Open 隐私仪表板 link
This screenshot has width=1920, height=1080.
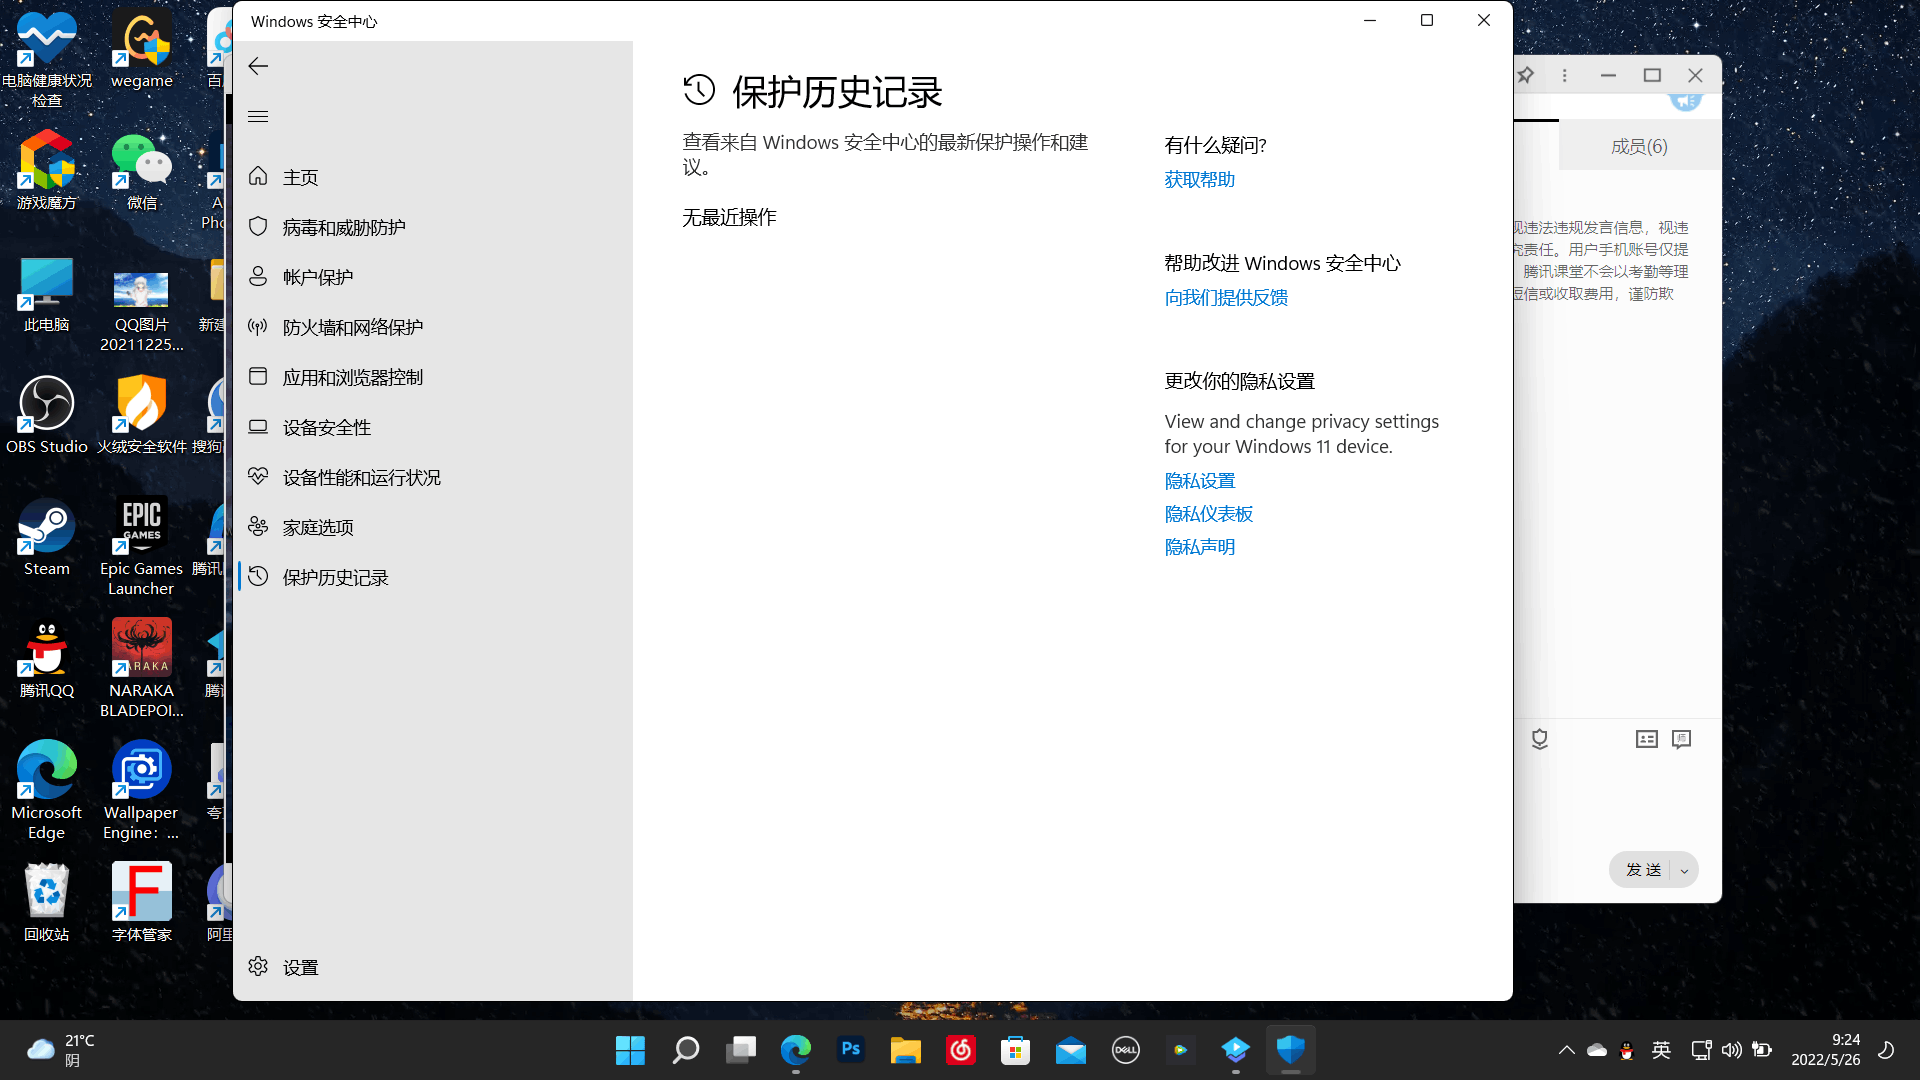pos(1208,514)
